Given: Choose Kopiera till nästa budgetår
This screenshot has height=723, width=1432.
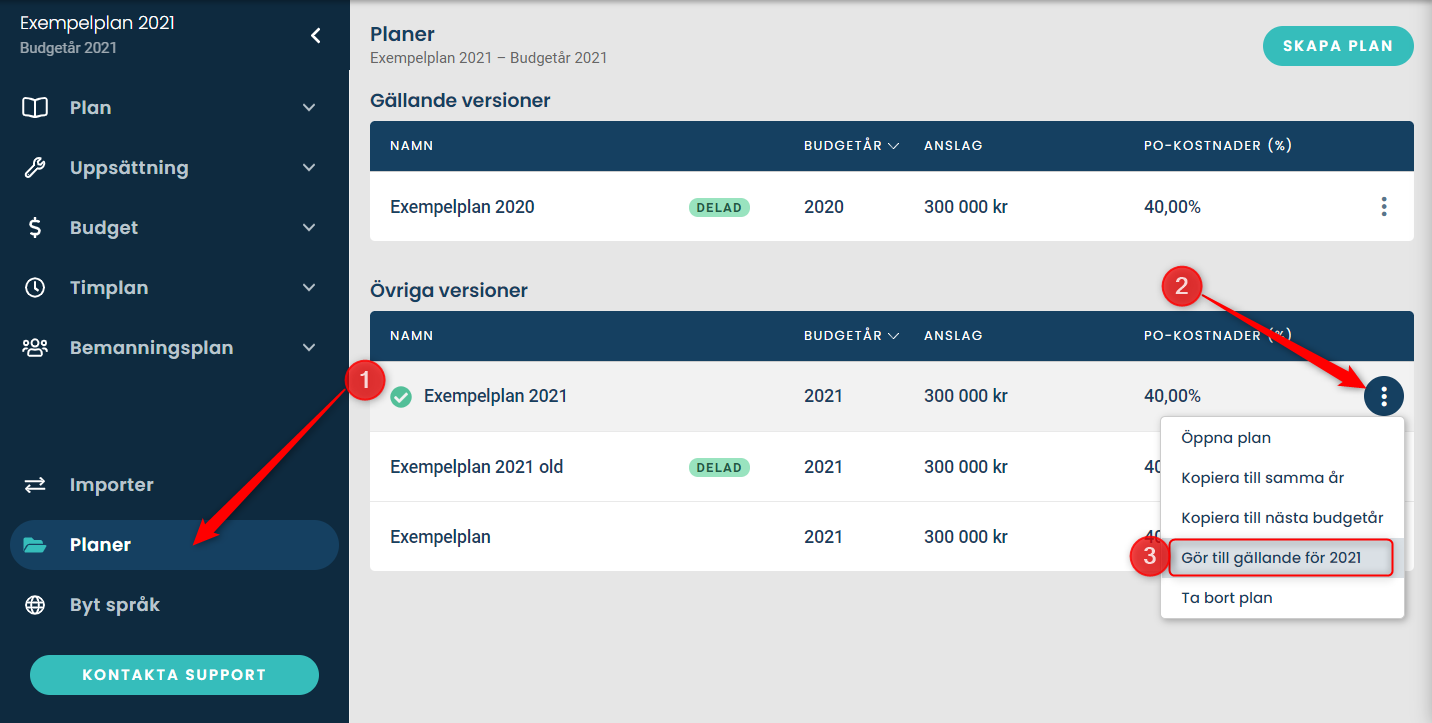Looking at the screenshot, I should pyautogui.click(x=1282, y=518).
